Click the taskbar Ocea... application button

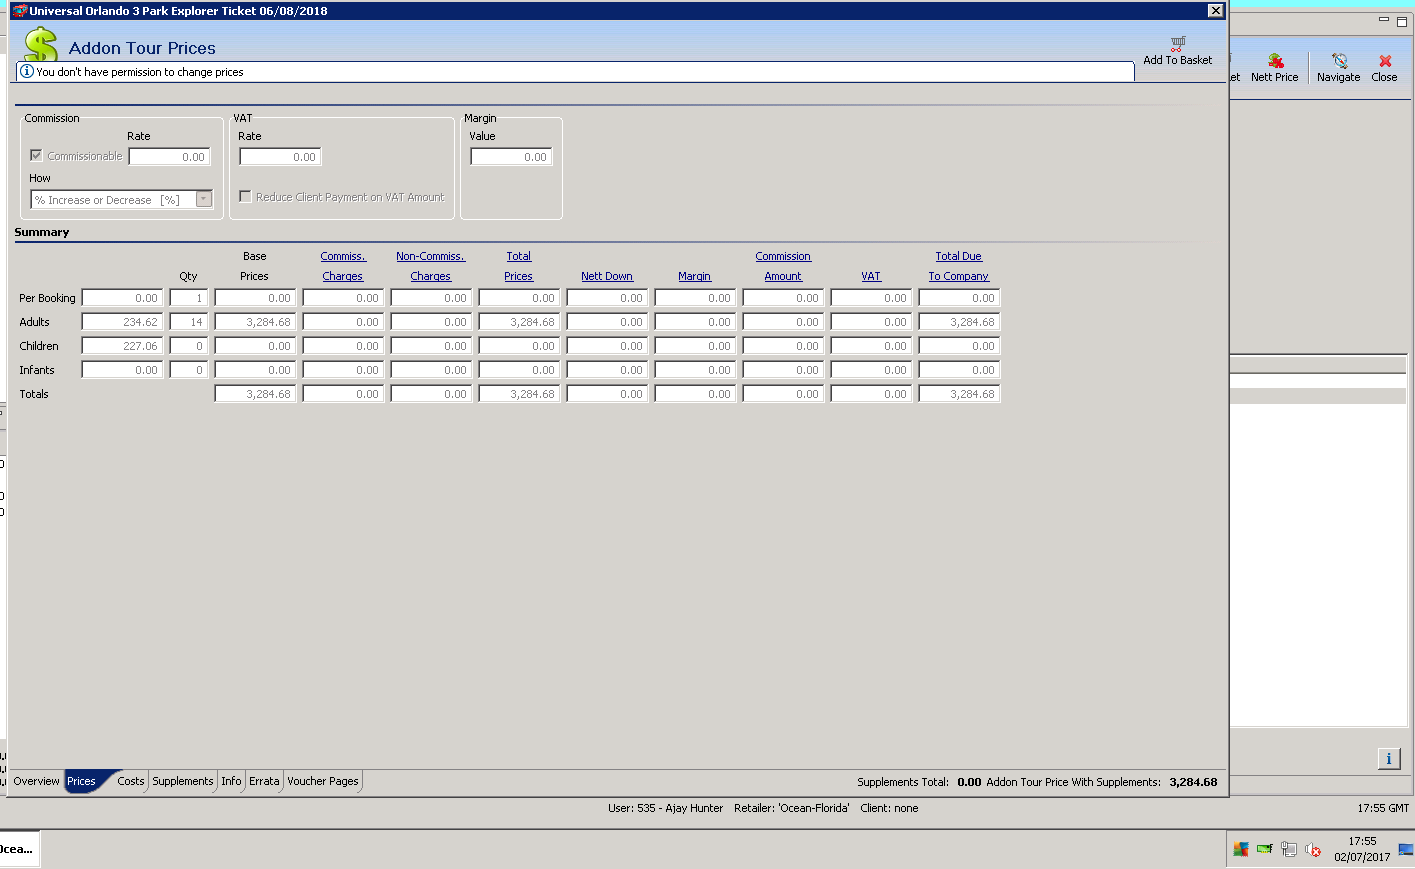[19, 849]
